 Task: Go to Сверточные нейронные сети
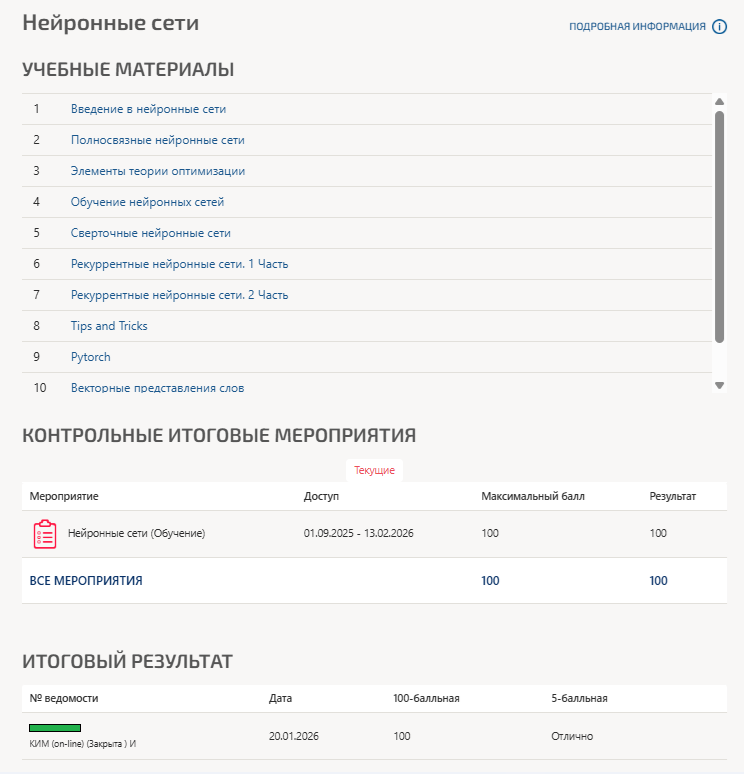click(150, 233)
